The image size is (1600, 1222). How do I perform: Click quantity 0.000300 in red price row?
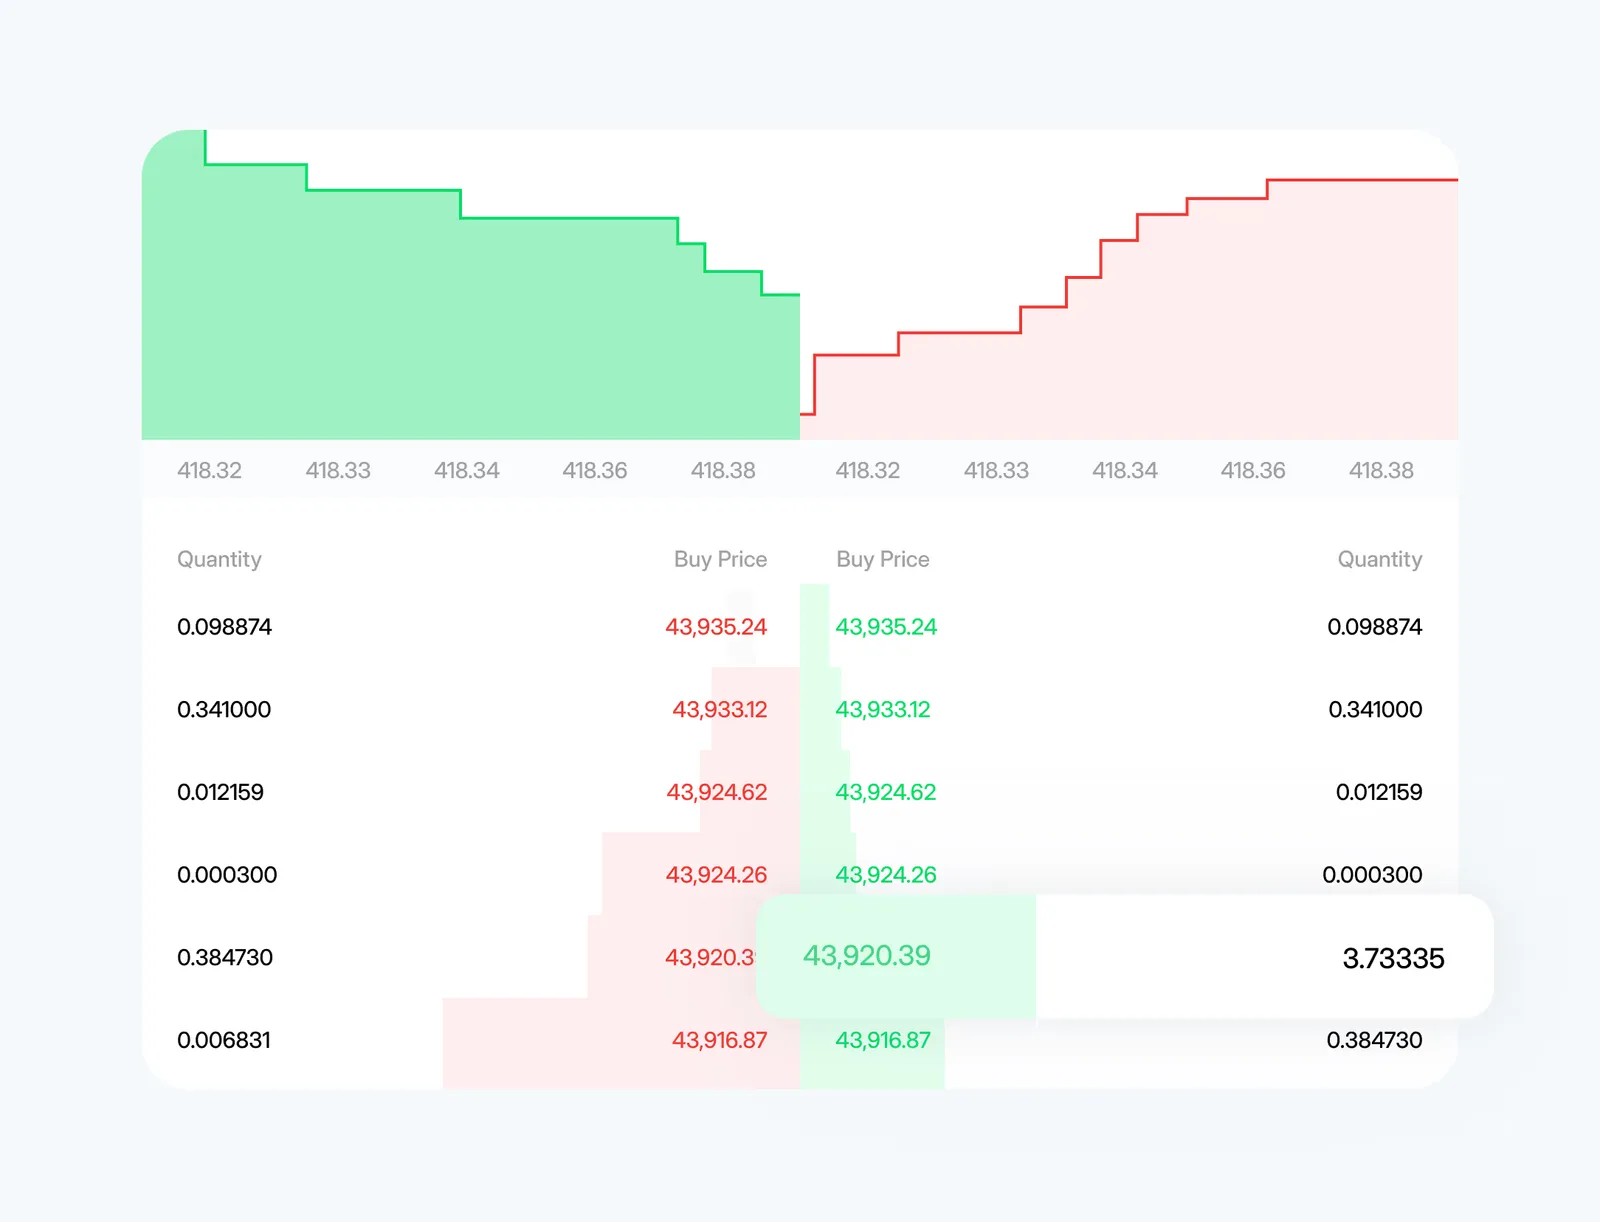pyautogui.click(x=227, y=875)
